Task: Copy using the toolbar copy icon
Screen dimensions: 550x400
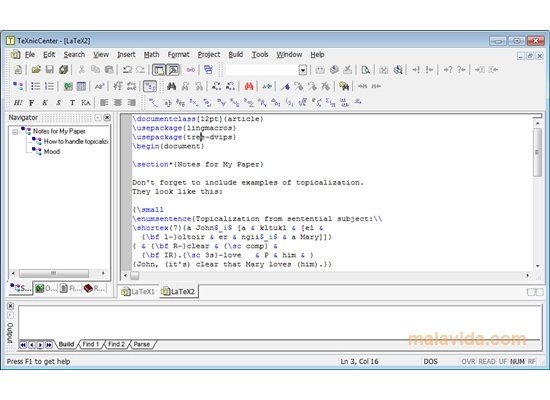Action: coord(95,70)
